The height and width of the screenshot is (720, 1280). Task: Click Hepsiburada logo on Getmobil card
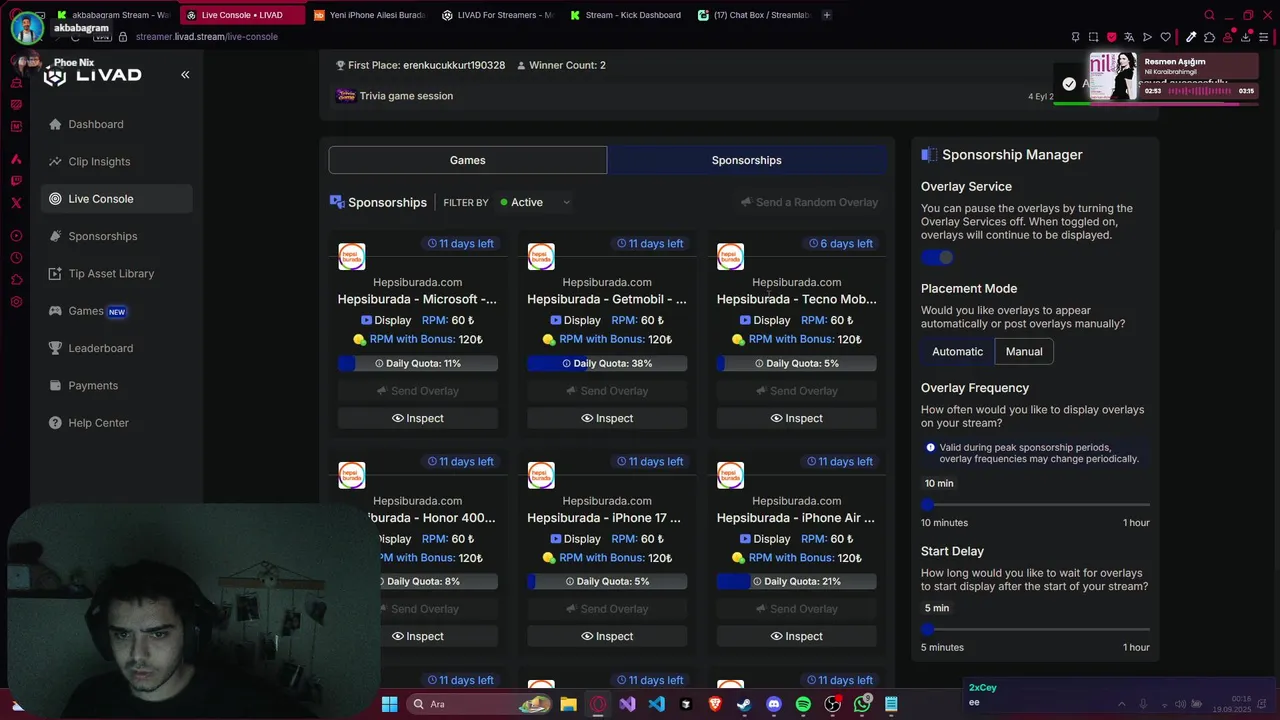pyautogui.click(x=541, y=256)
